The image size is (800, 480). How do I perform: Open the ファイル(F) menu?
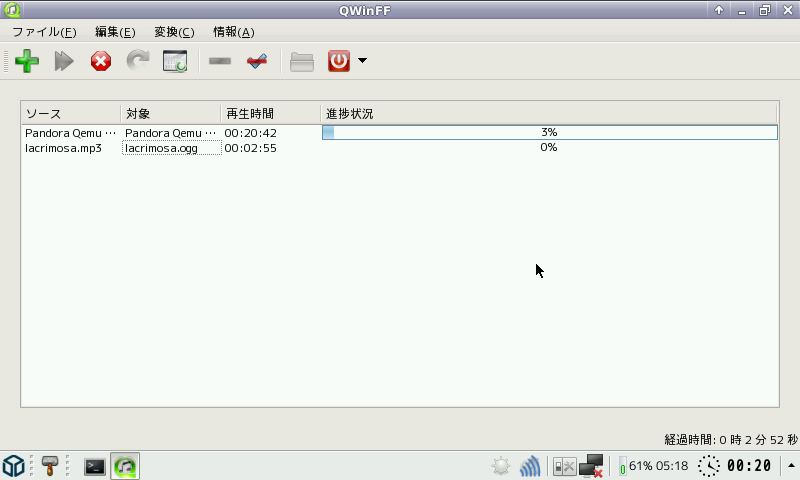(x=43, y=32)
